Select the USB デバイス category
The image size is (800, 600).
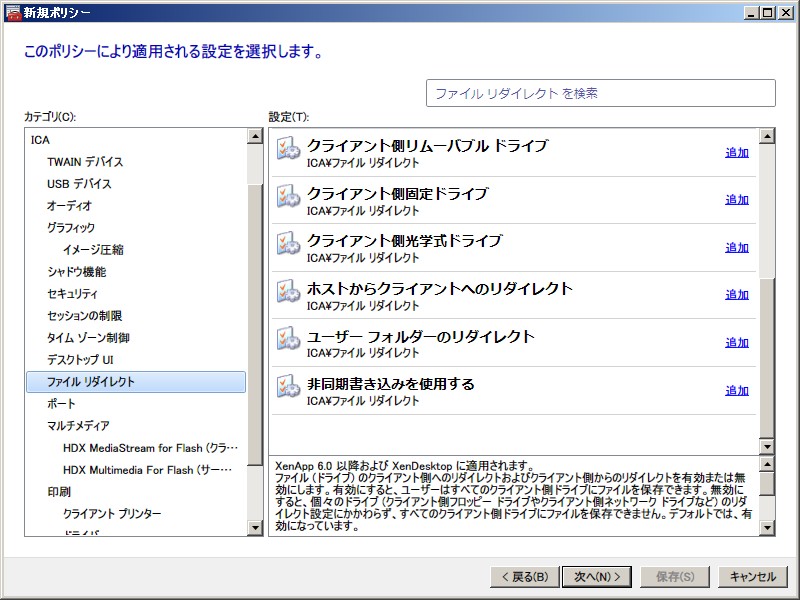click(79, 184)
